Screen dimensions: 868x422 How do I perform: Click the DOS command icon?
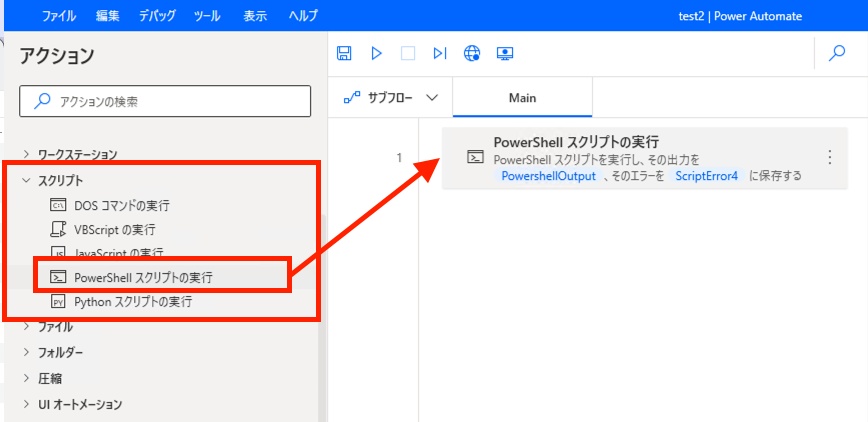coord(58,206)
